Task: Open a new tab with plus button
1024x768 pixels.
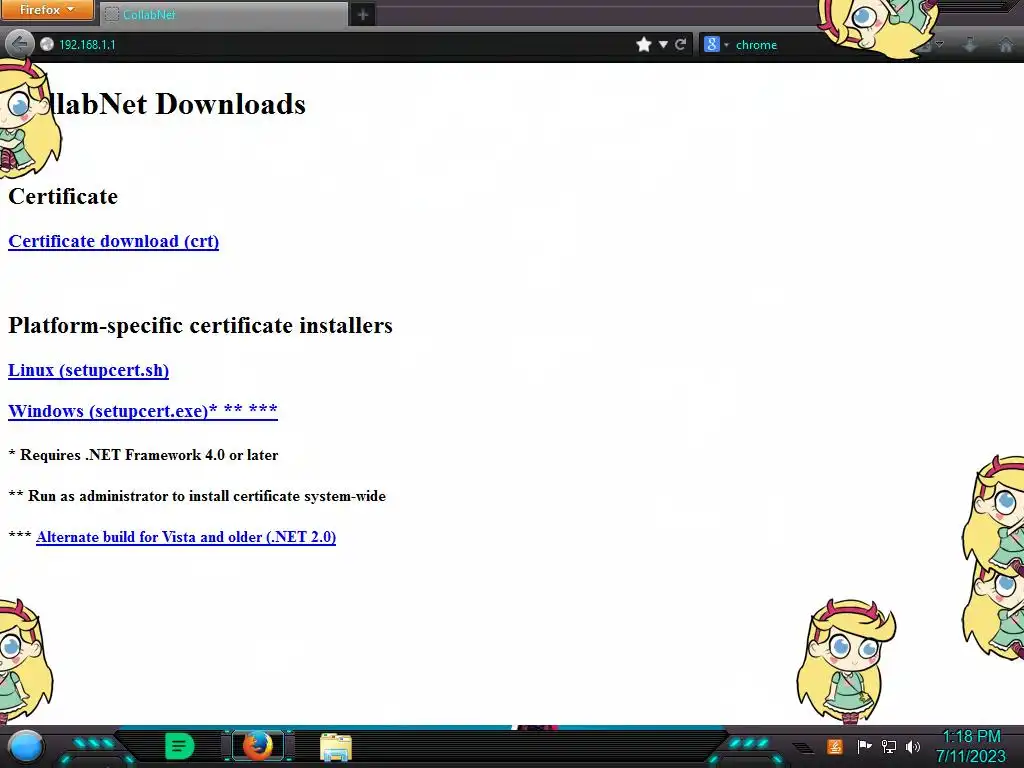Action: (x=363, y=14)
